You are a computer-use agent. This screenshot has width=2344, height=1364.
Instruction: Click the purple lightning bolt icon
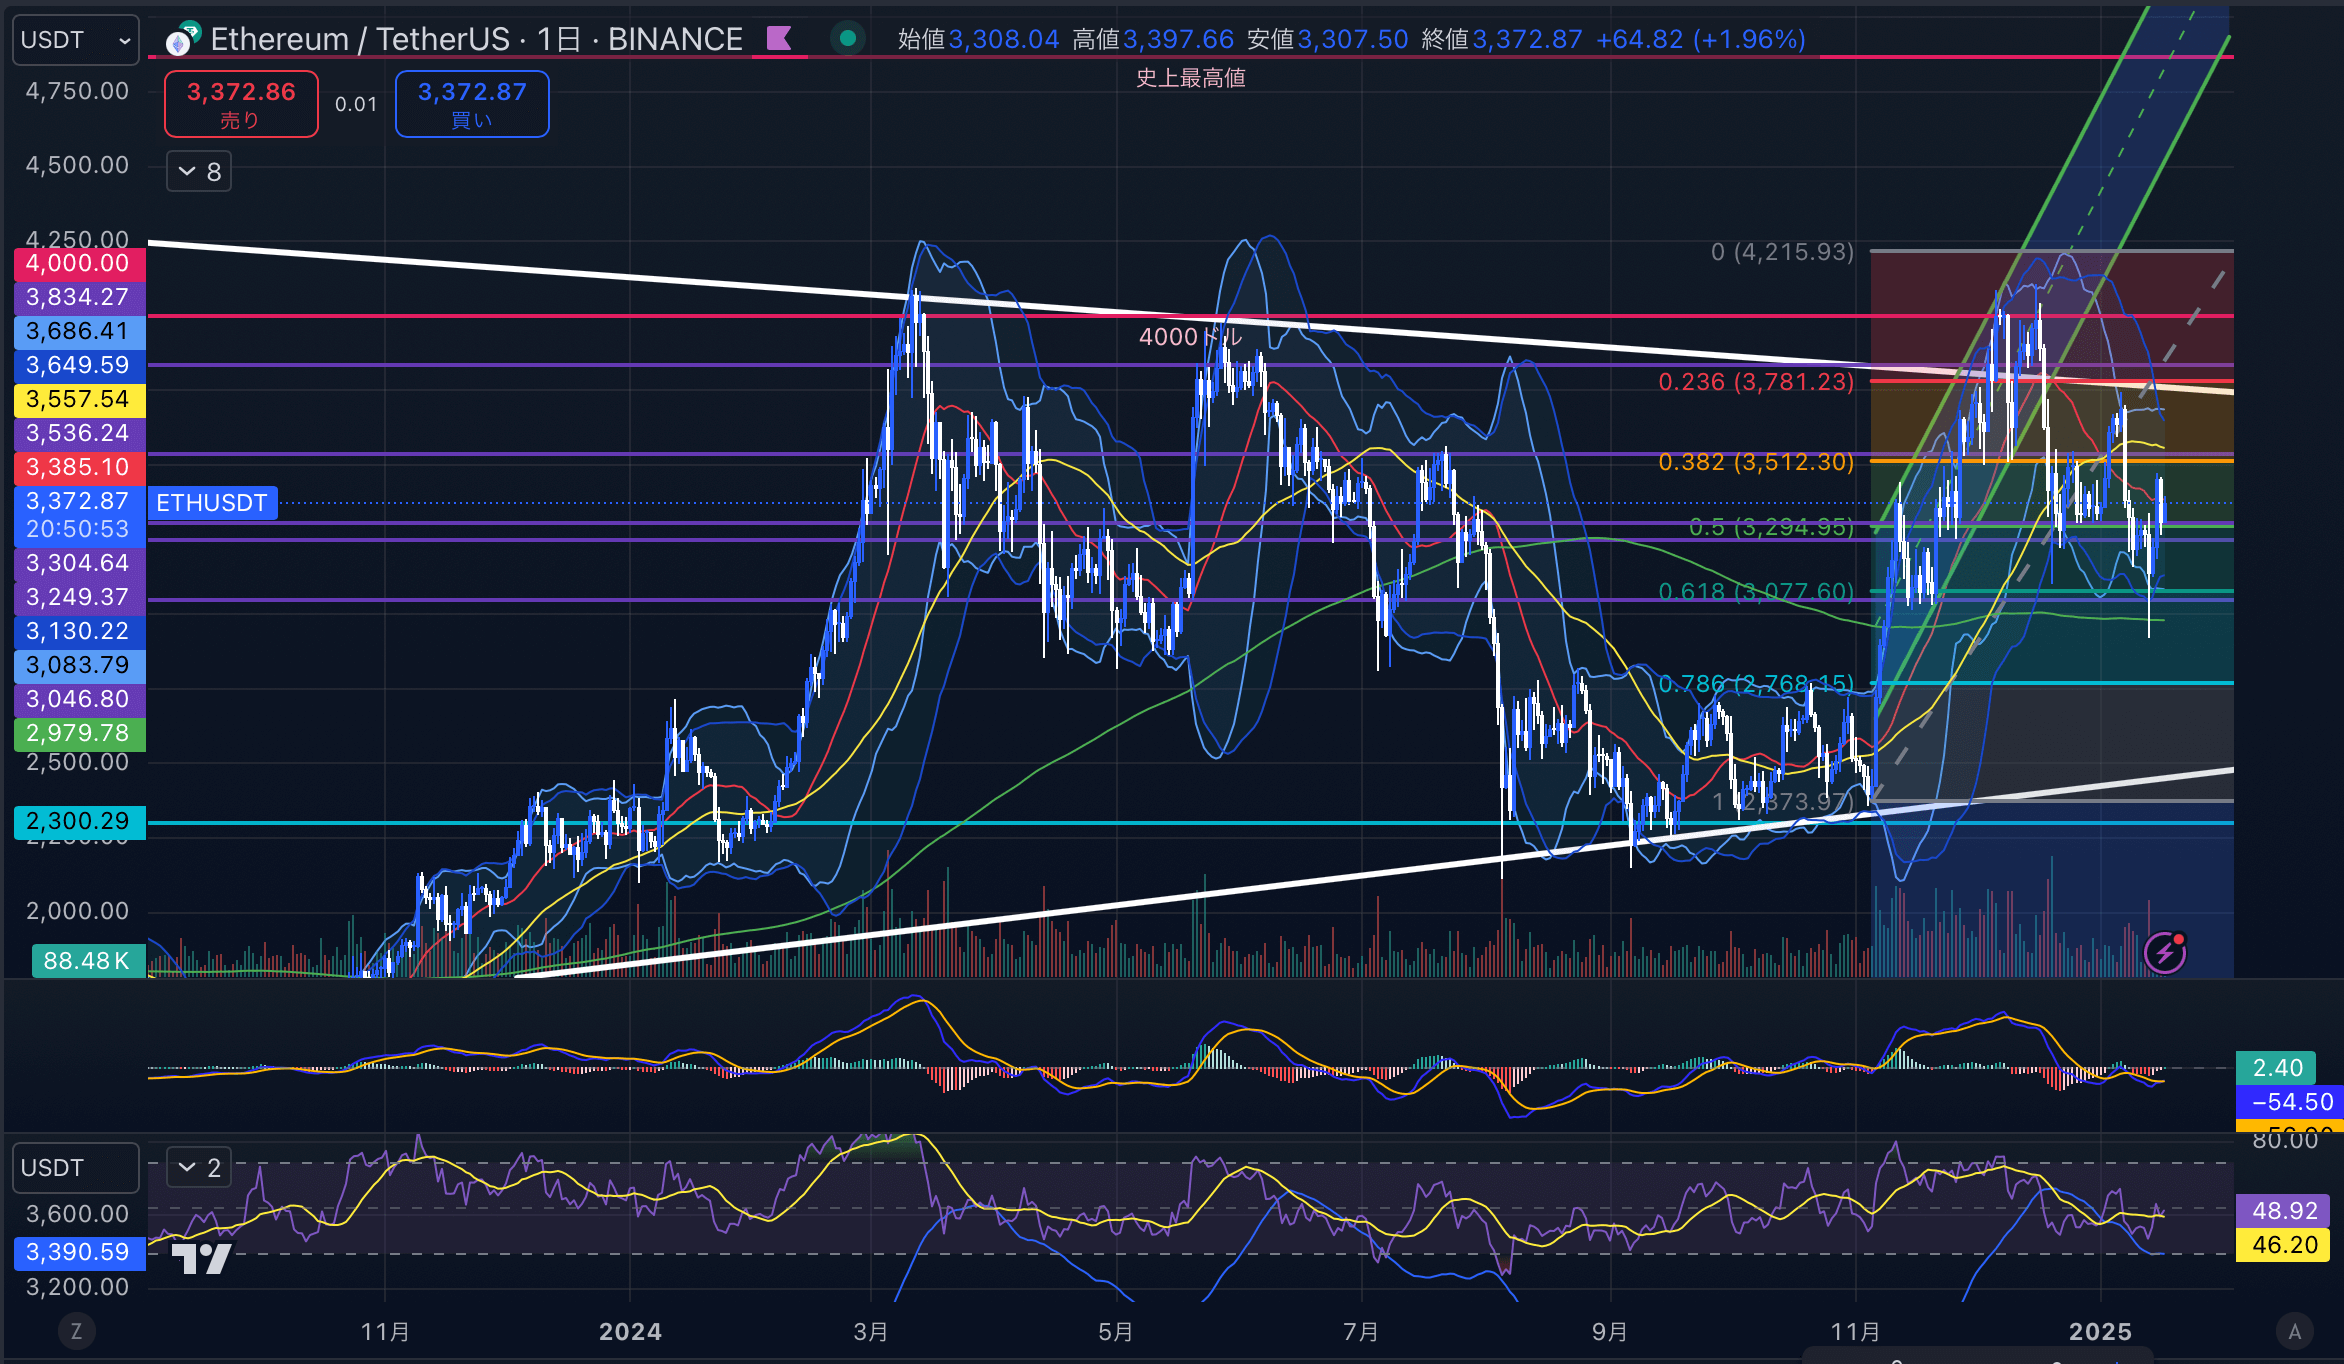(2165, 953)
